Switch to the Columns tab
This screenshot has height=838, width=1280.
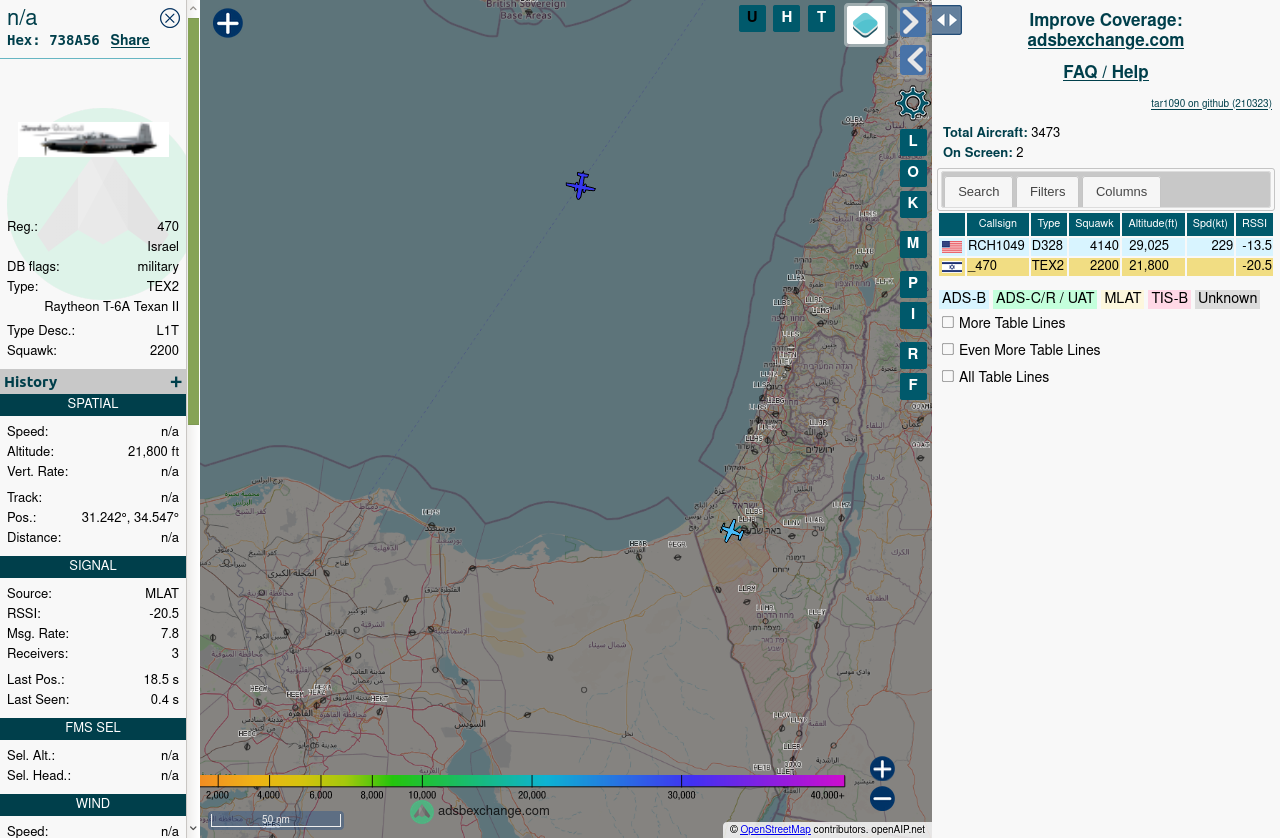click(x=1121, y=192)
